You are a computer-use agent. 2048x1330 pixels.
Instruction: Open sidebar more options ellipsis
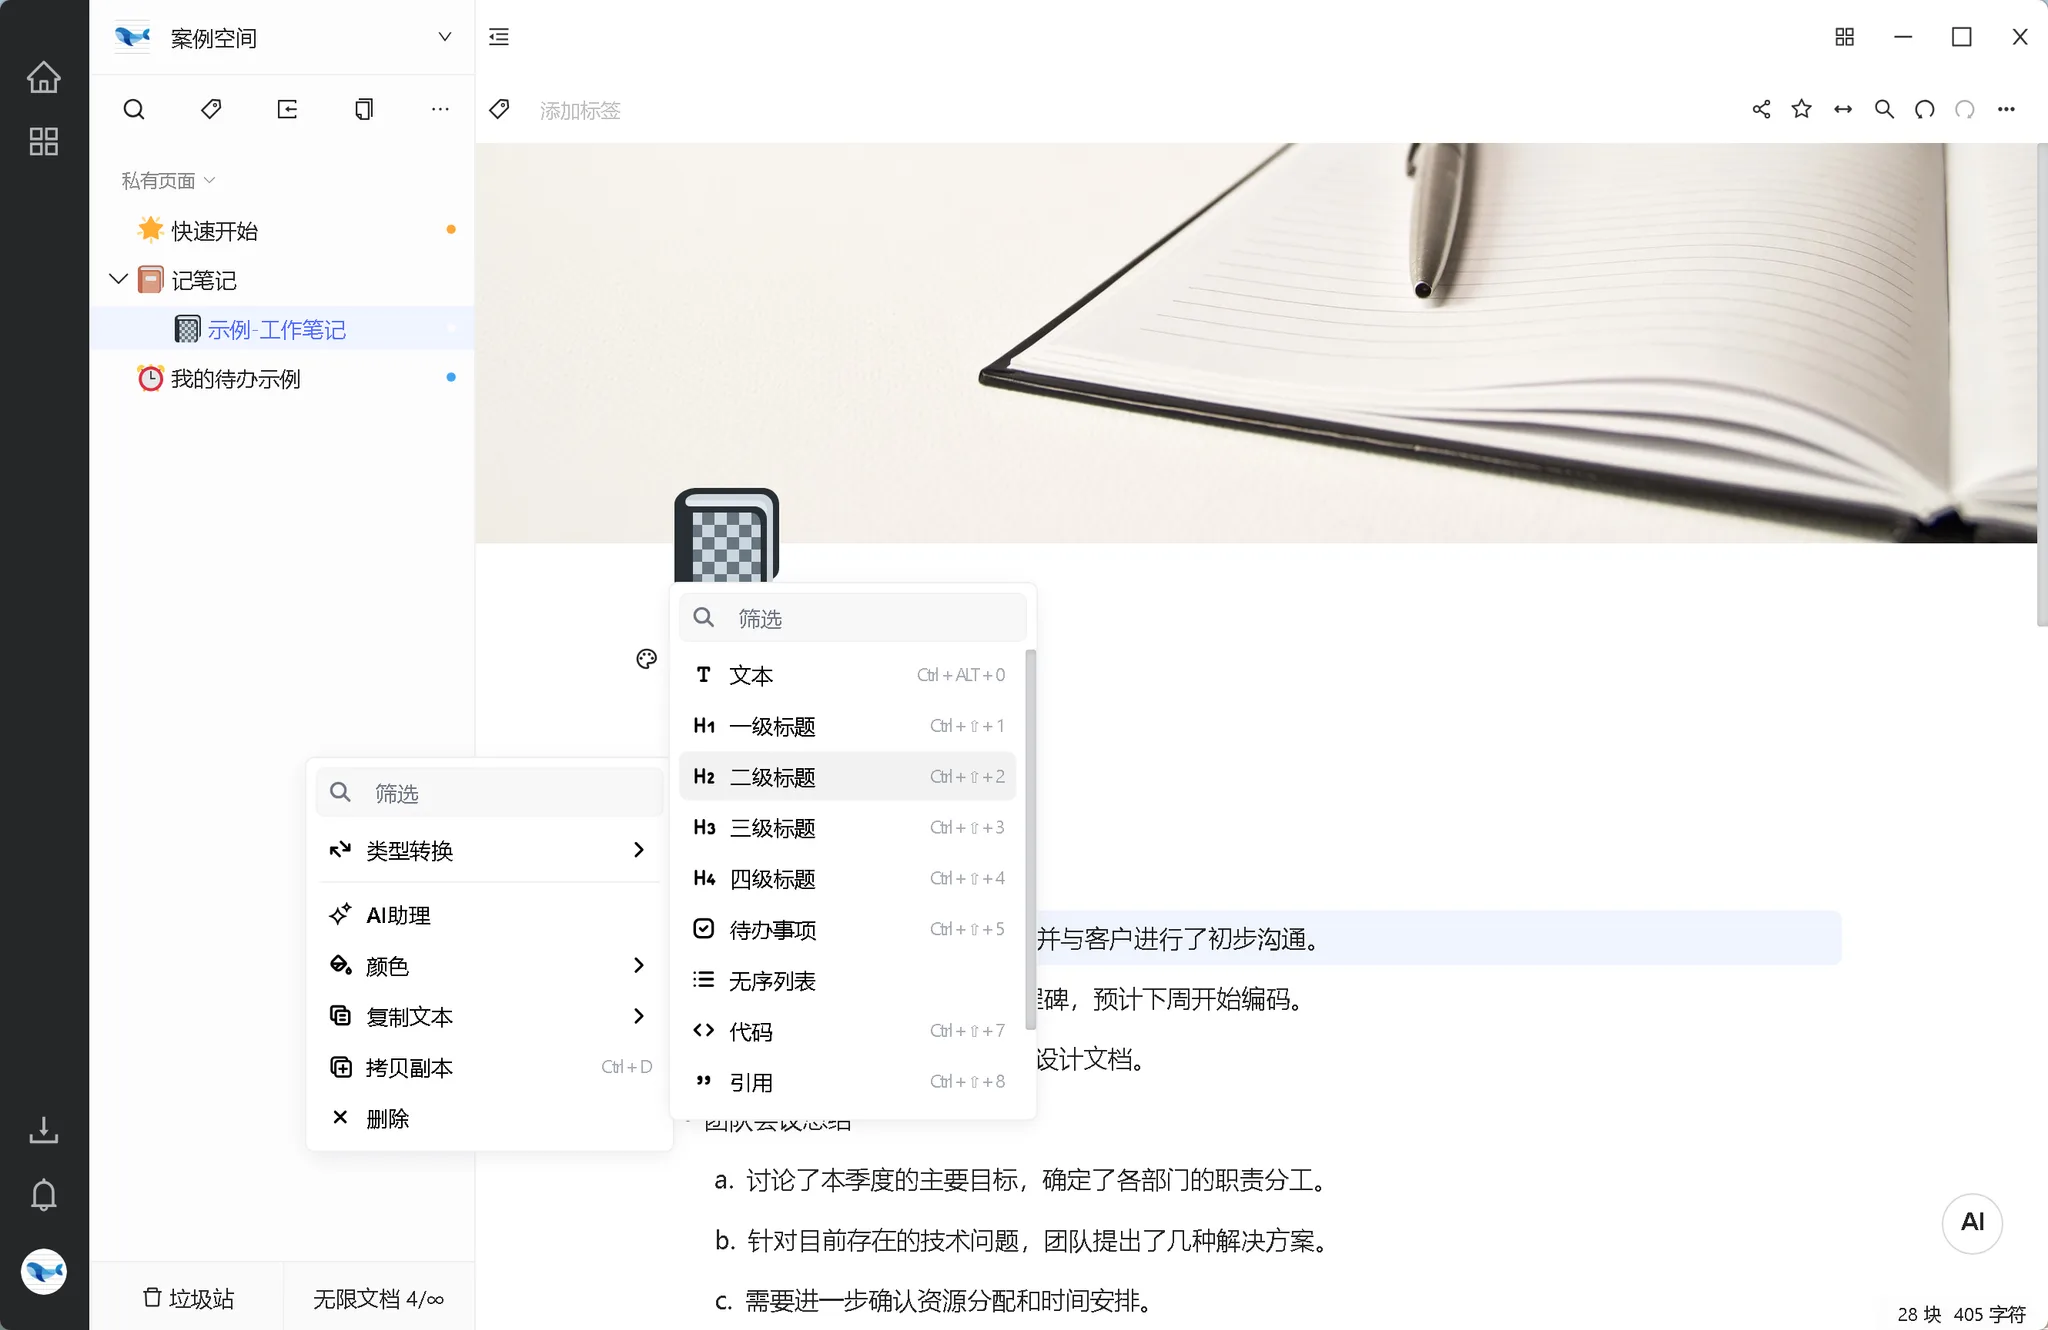440,109
